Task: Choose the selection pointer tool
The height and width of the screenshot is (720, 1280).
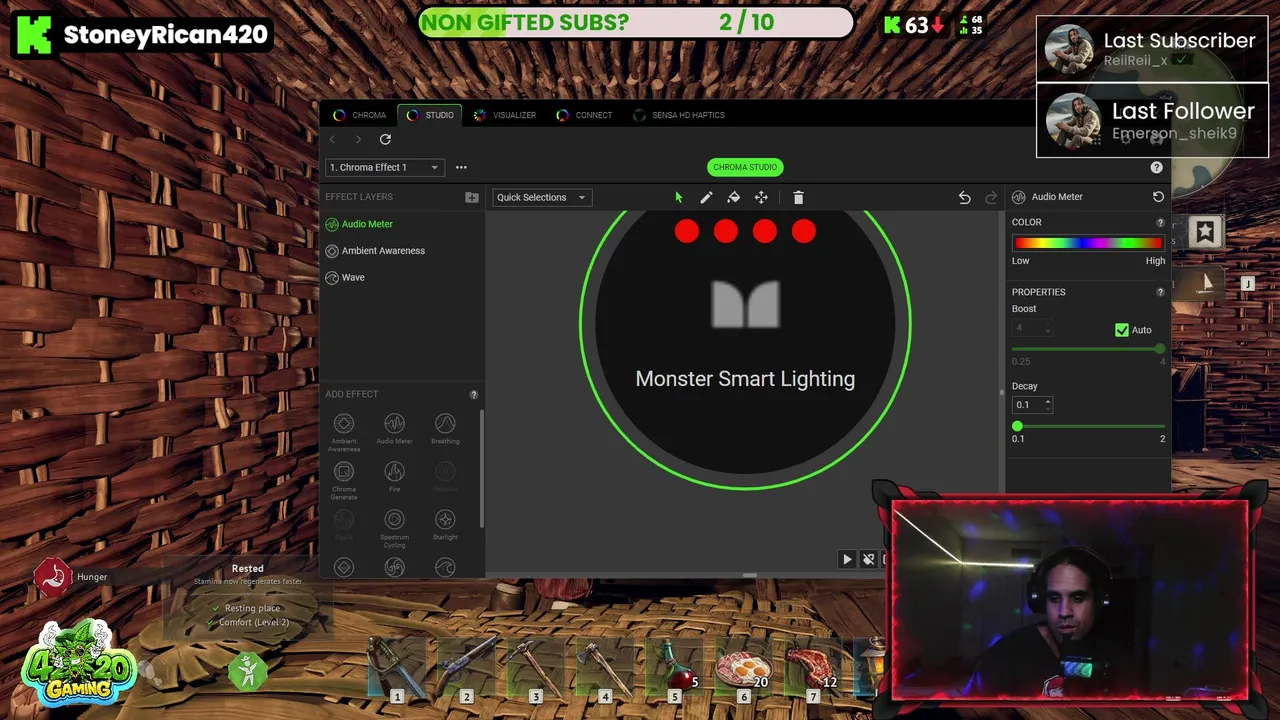Action: (x=679, y=197)
